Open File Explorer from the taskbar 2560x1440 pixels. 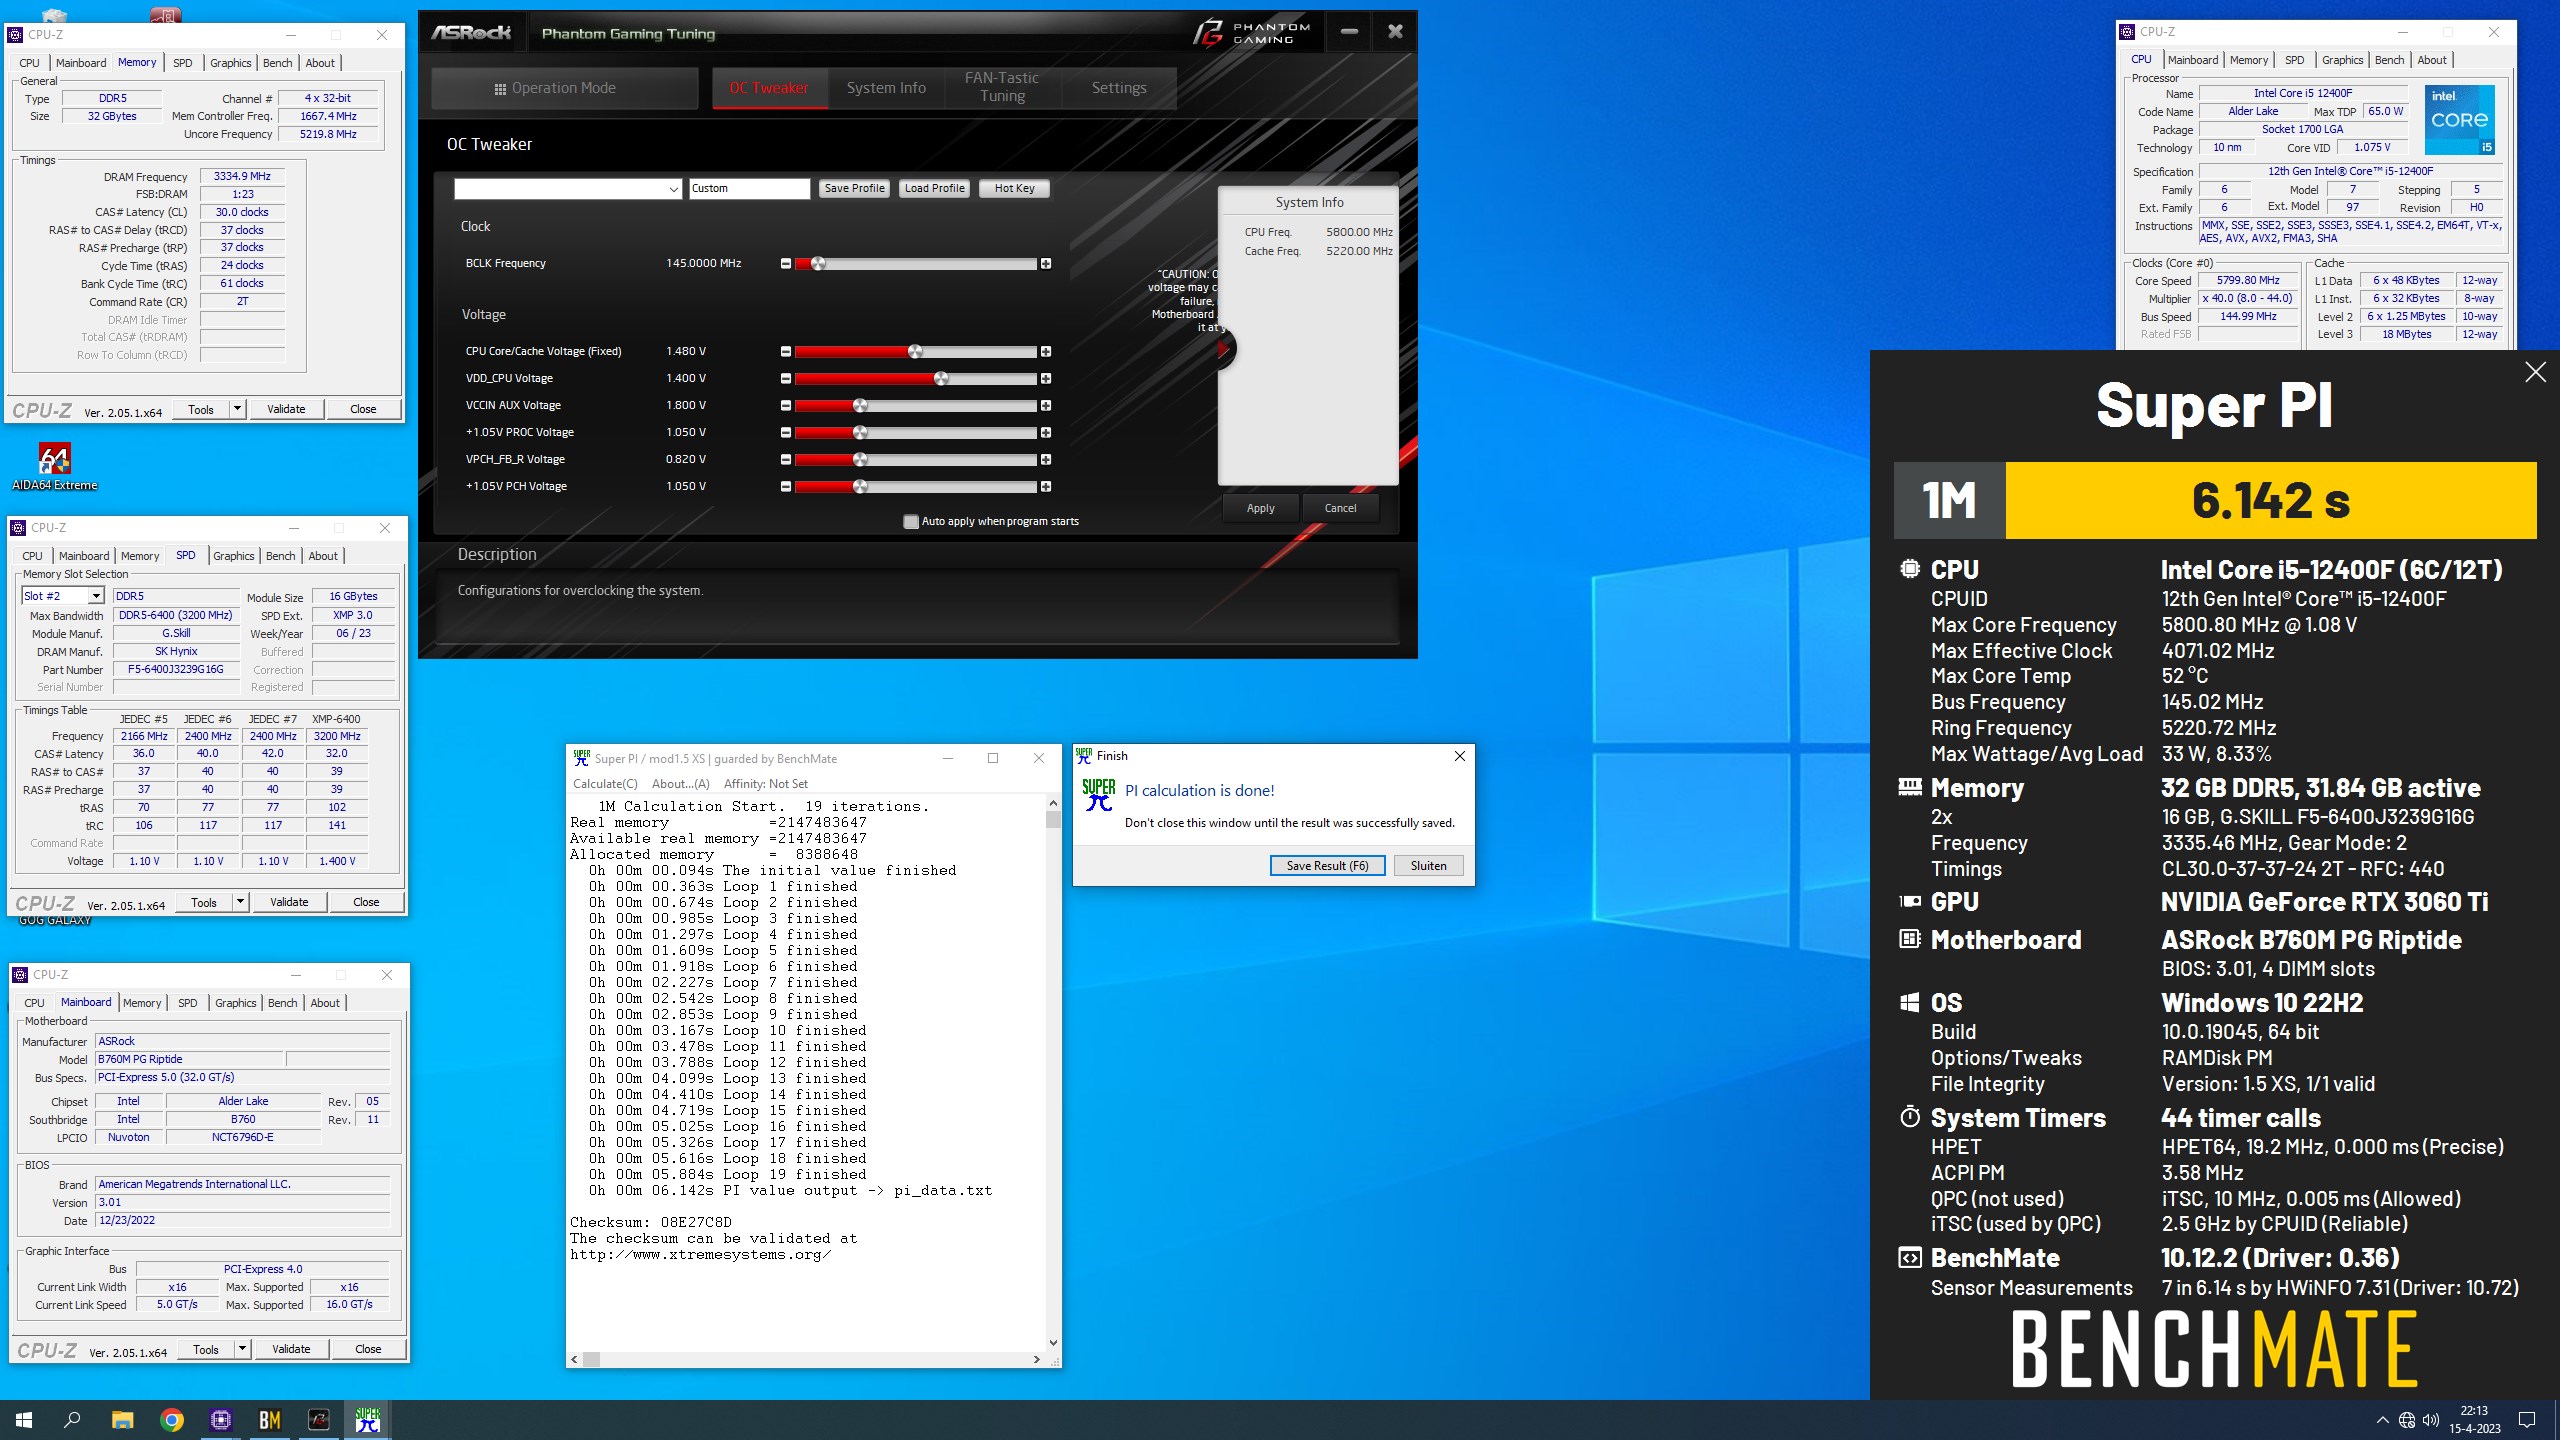(122, 1419)
